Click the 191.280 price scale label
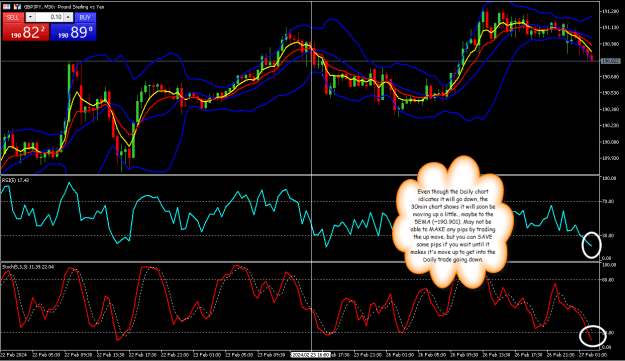This screenshot has height=361, width=625. pyautogui.click(x=611, y=11)
